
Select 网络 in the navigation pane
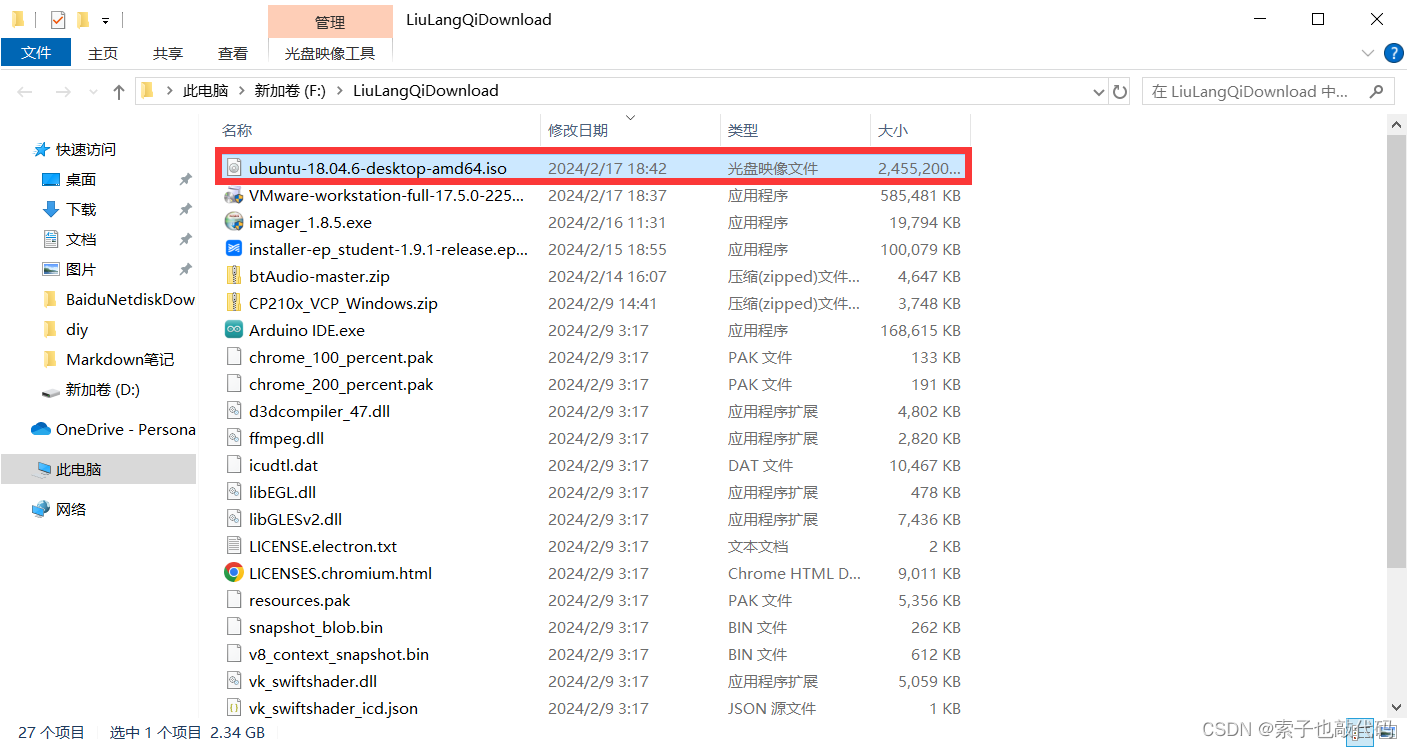point(71,509)
